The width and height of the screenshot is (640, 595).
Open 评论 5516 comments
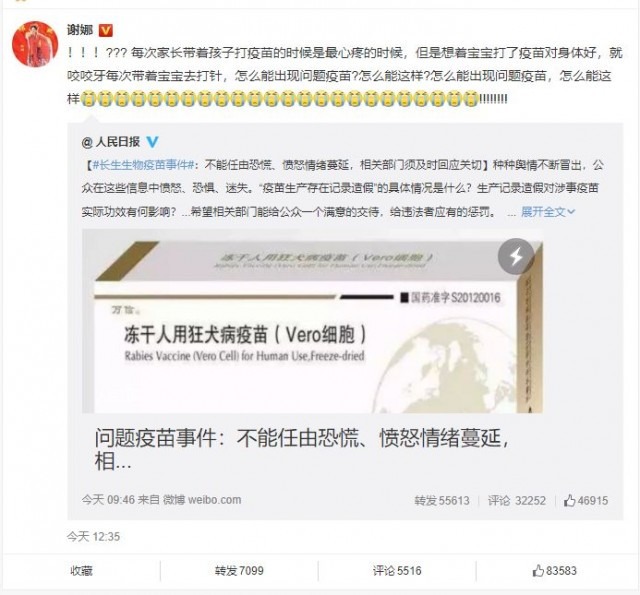coord(397,571)
